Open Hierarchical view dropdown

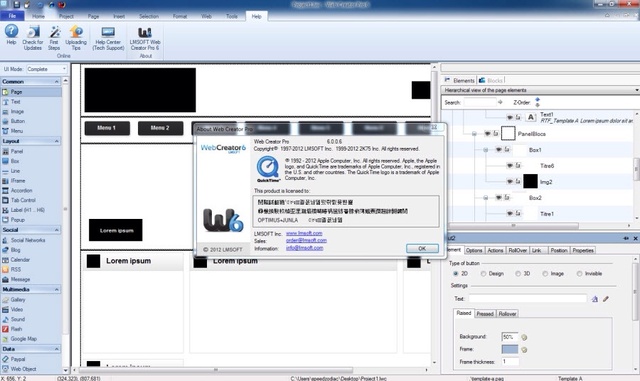click(637, 90)
